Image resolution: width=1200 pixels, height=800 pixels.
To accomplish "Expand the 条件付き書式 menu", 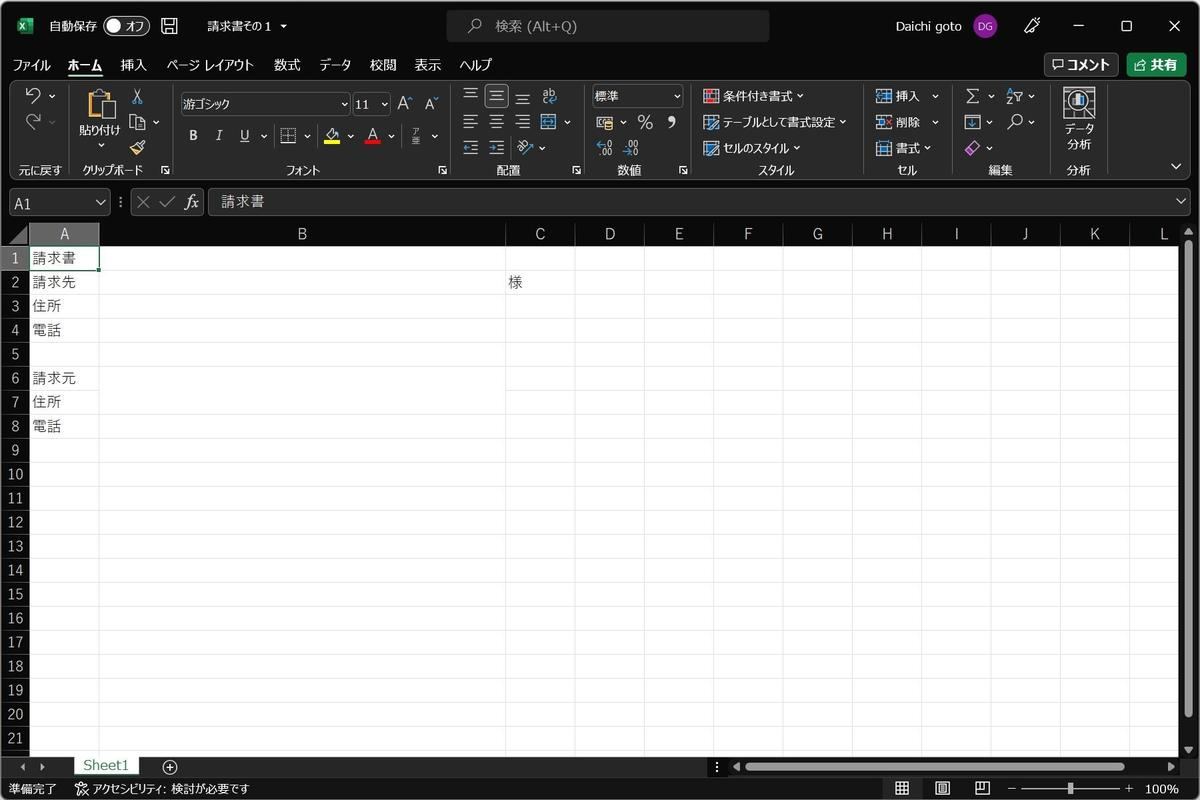I will point(754,96).
